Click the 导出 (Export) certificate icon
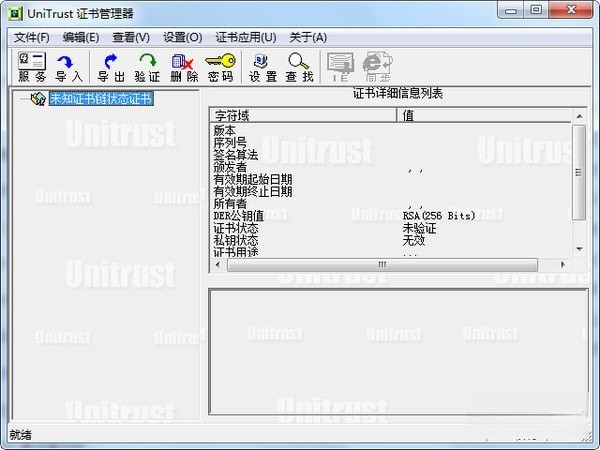This screenshot has width=600, height=450. point(111,67)
